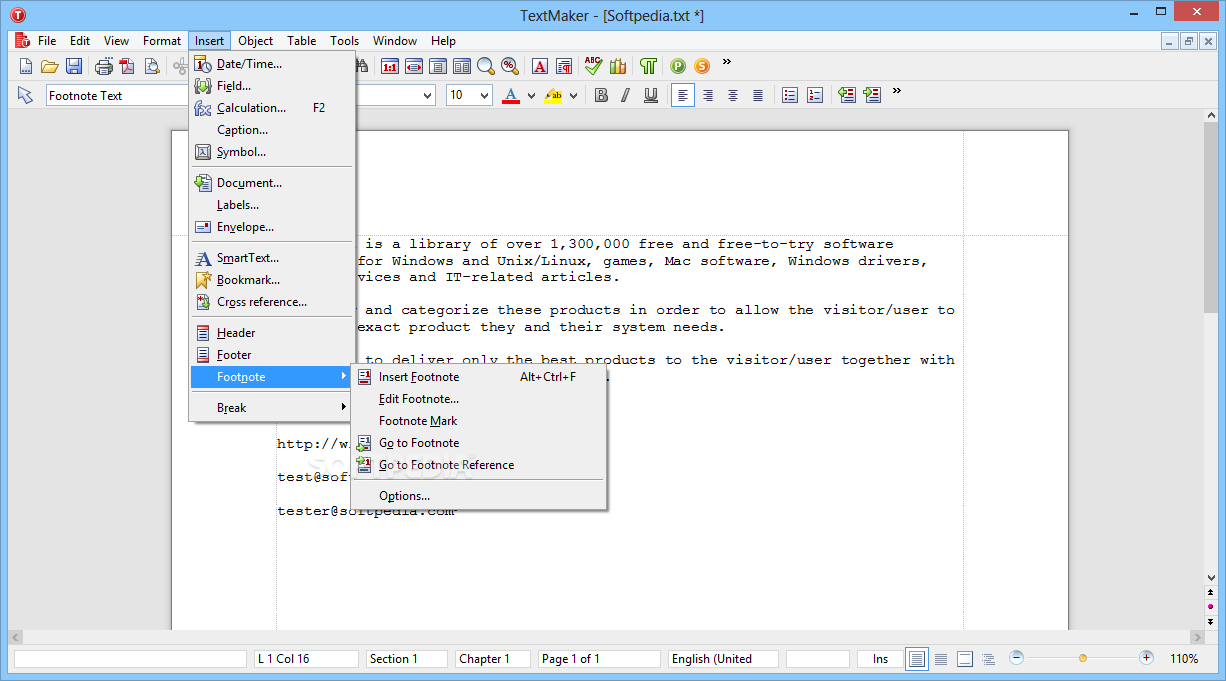The image size is (1226, 681).
Task: Toggle formatting marks green pilcrow icon
Action: click(x=649, y=67)
